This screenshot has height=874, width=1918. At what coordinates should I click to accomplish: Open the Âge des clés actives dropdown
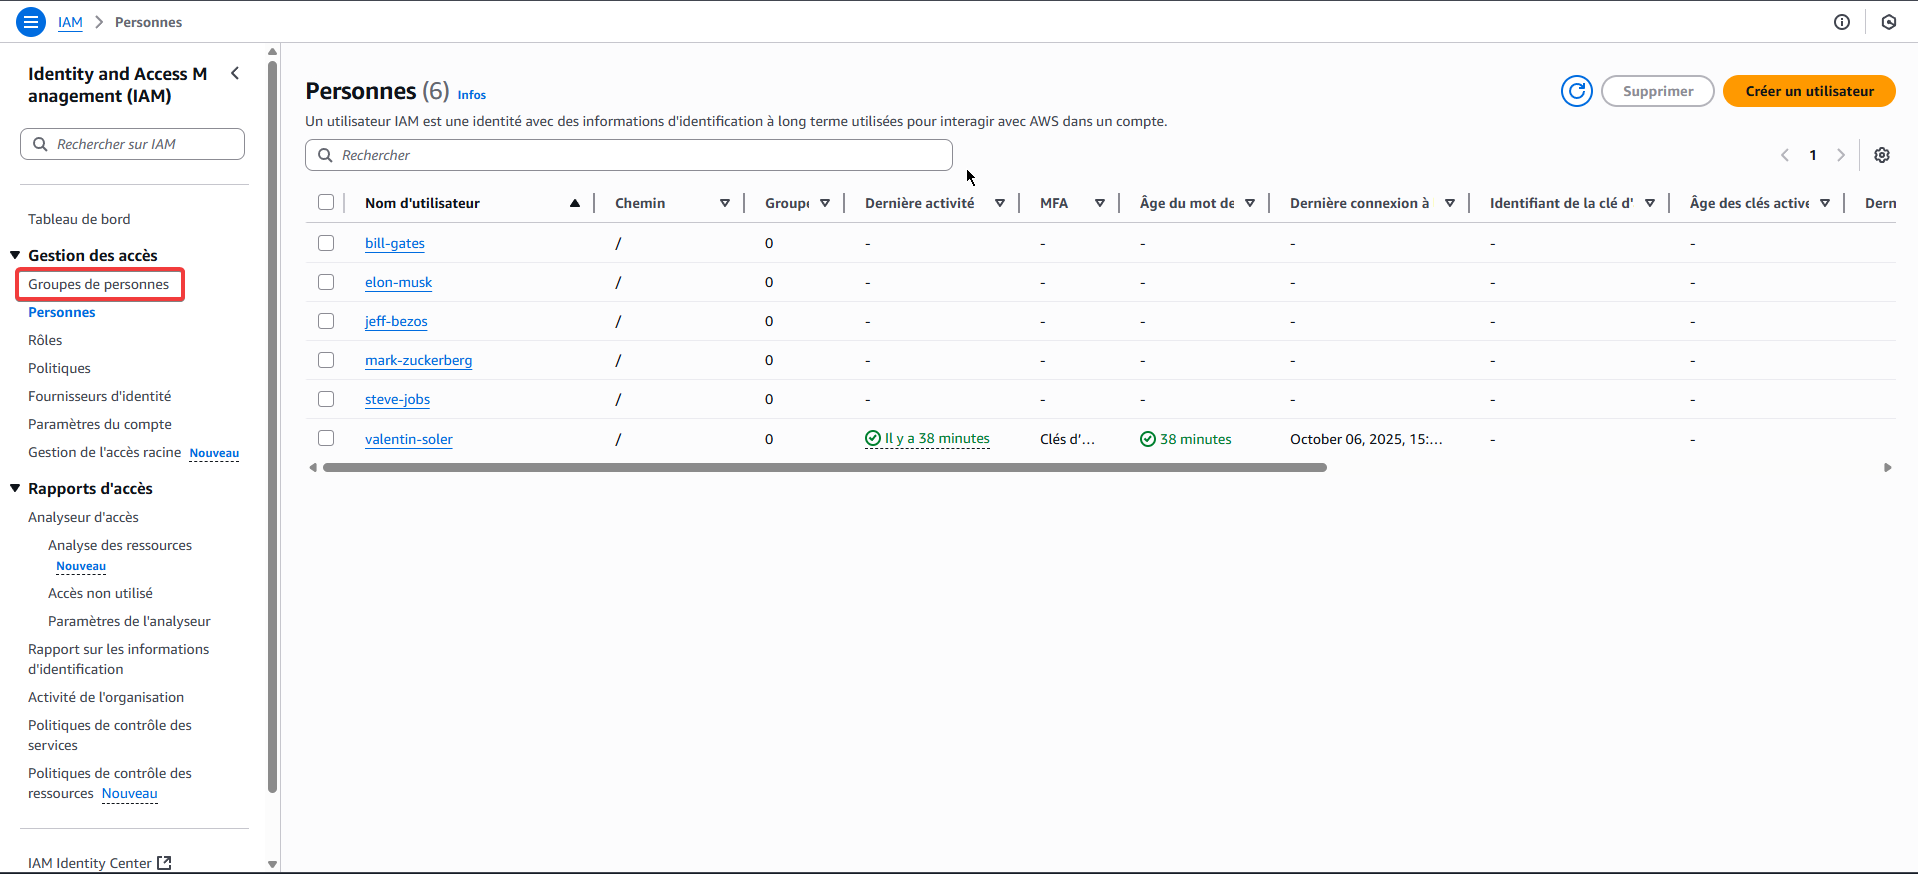1825,203
